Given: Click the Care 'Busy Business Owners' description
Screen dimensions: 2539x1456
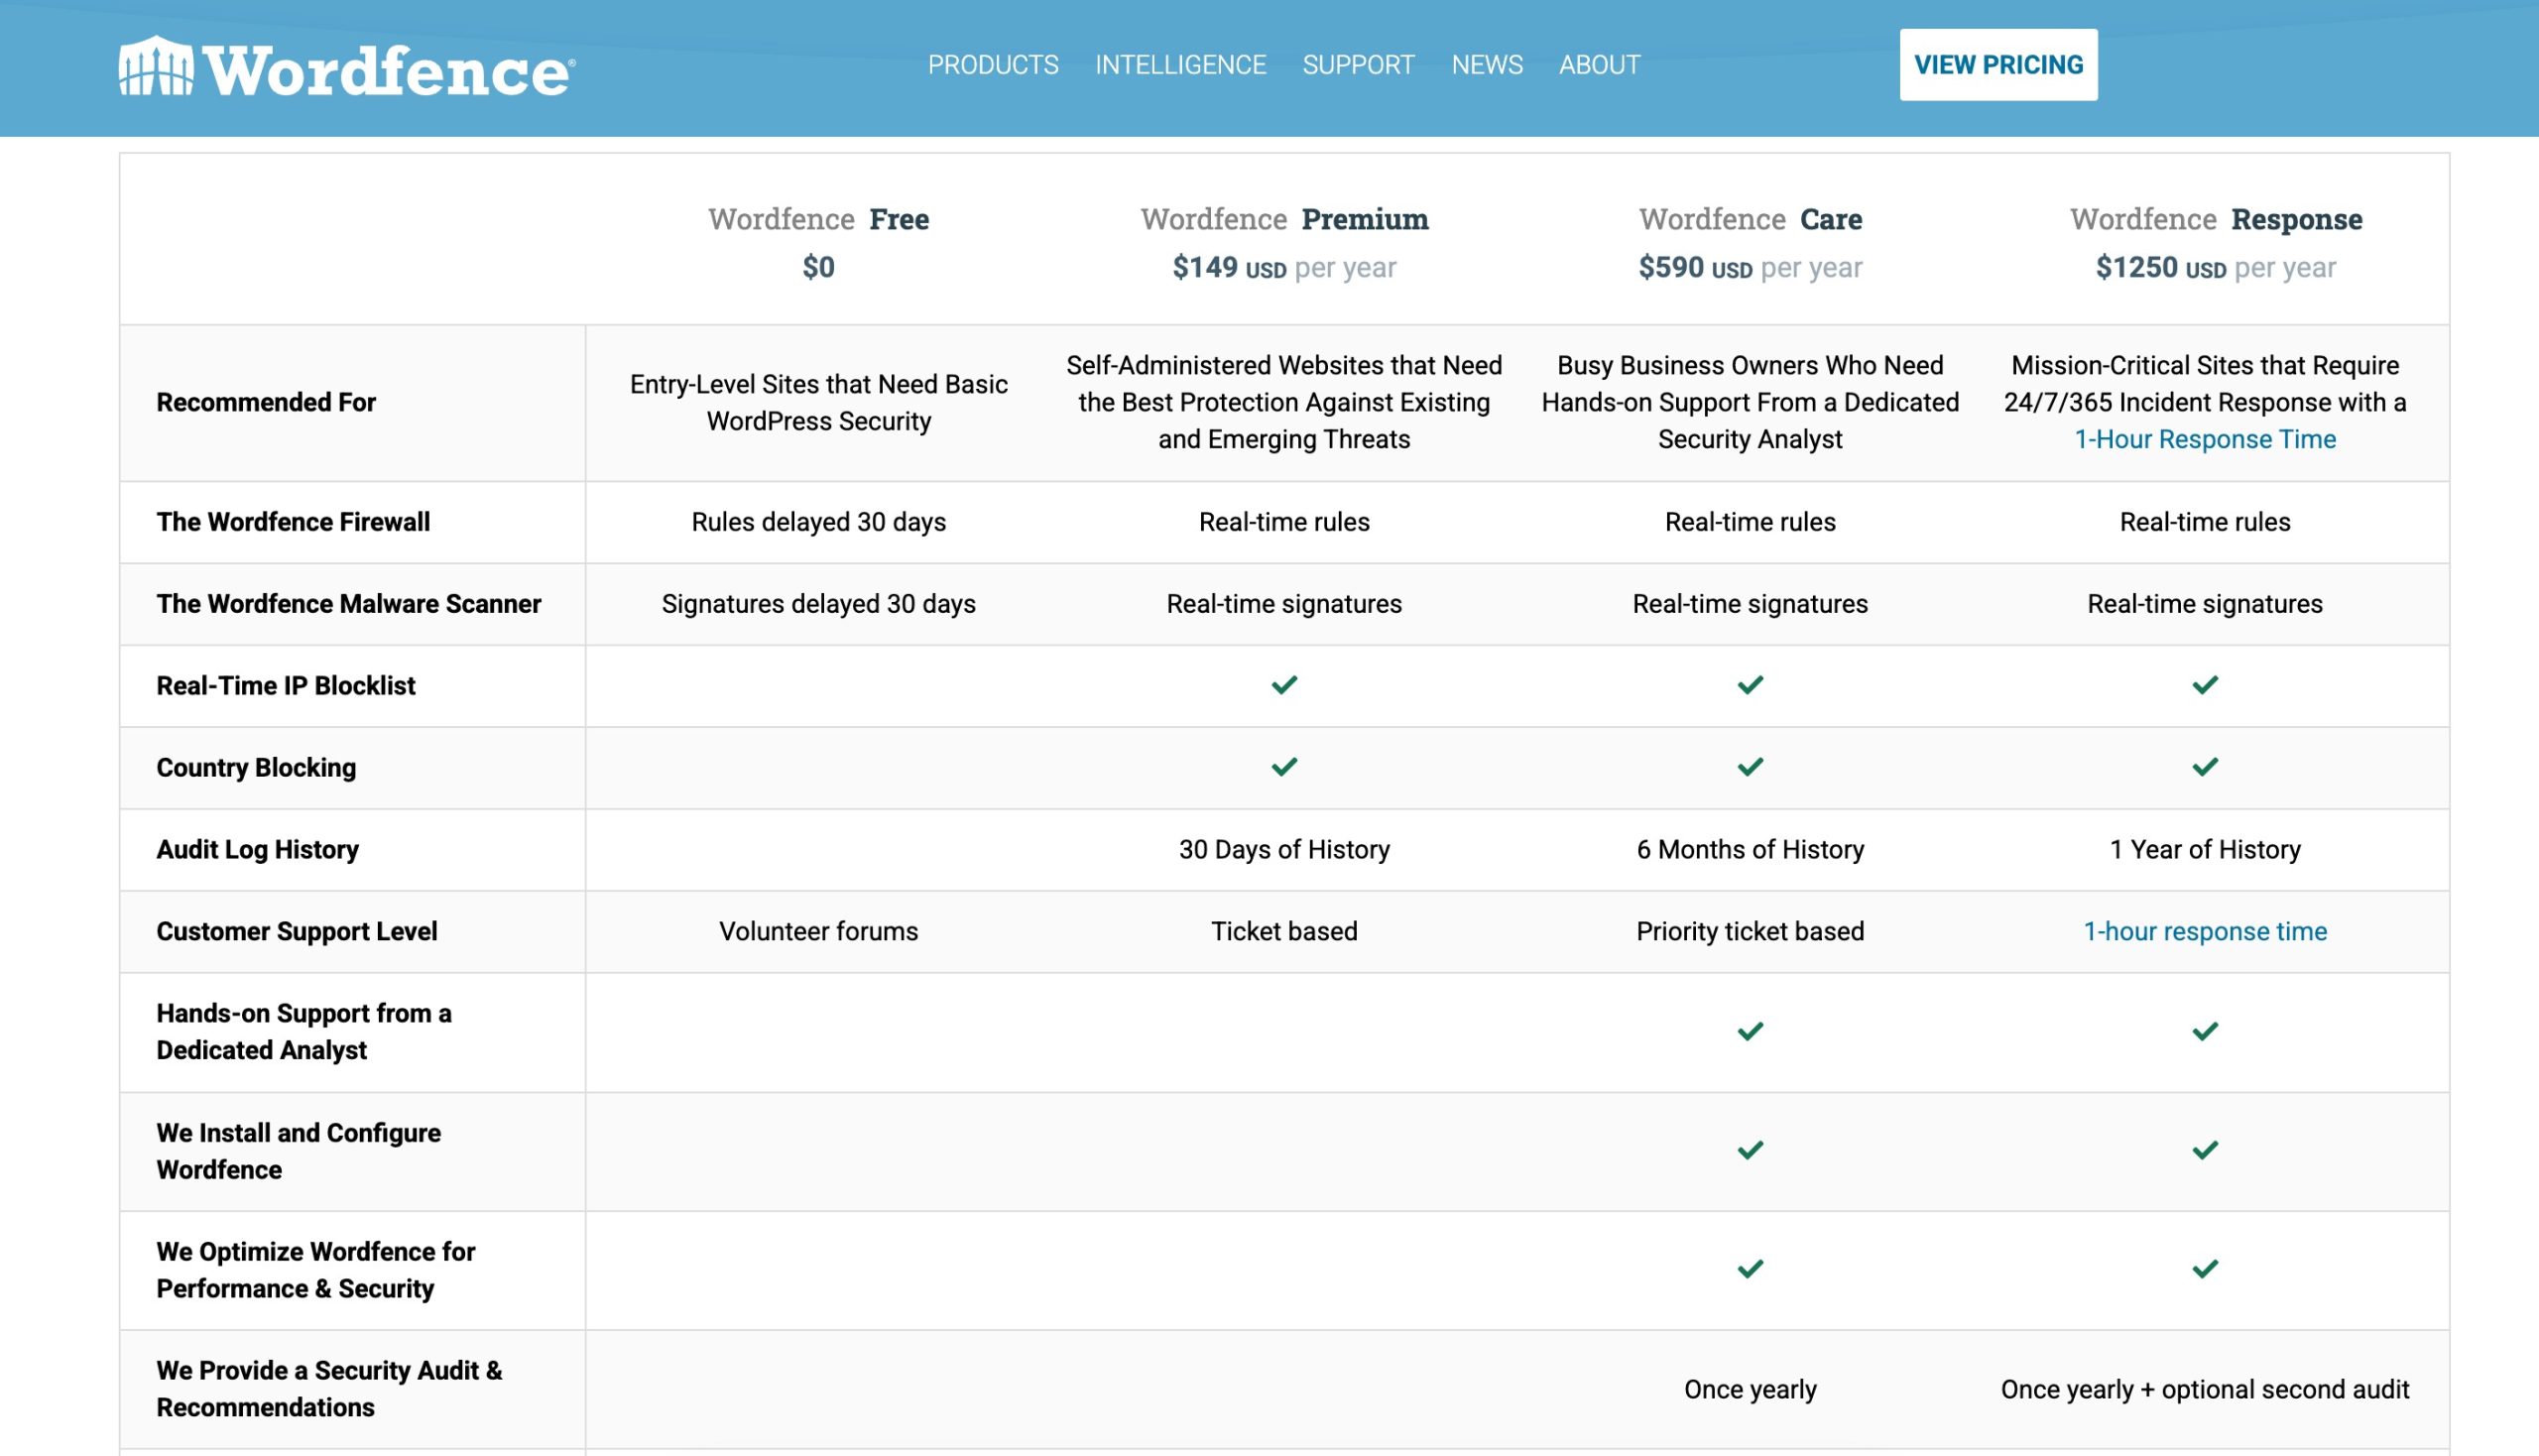Looking at the screenshot, I should click(x=1750, y=402).
